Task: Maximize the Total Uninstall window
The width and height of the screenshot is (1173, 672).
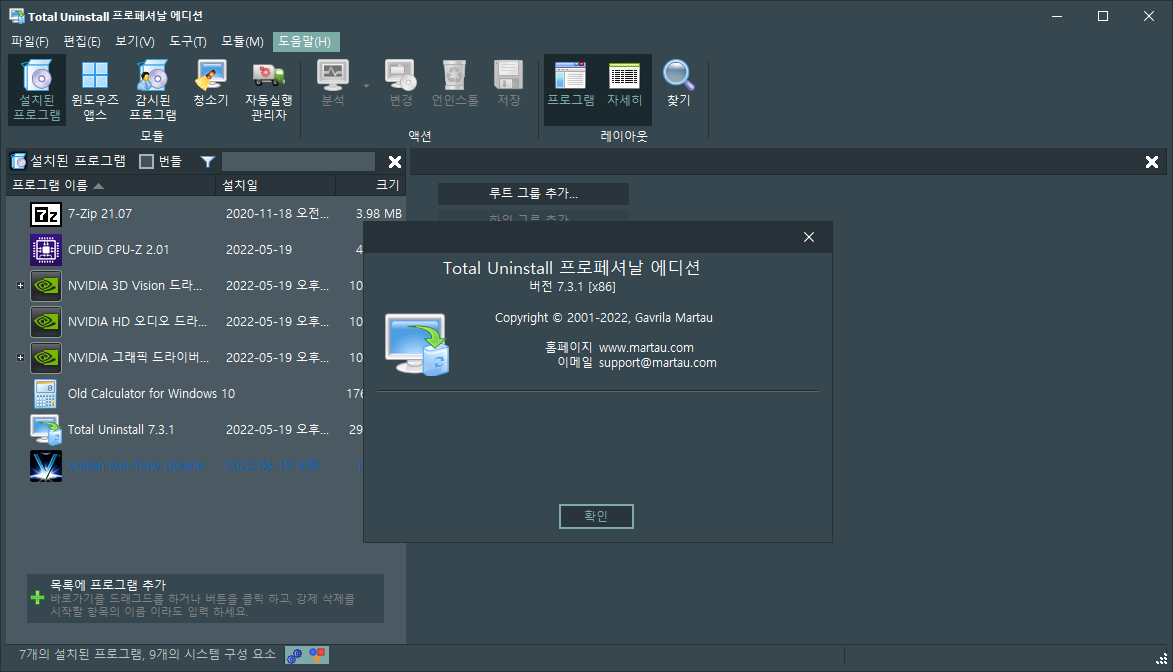Action: (1103, 16)
